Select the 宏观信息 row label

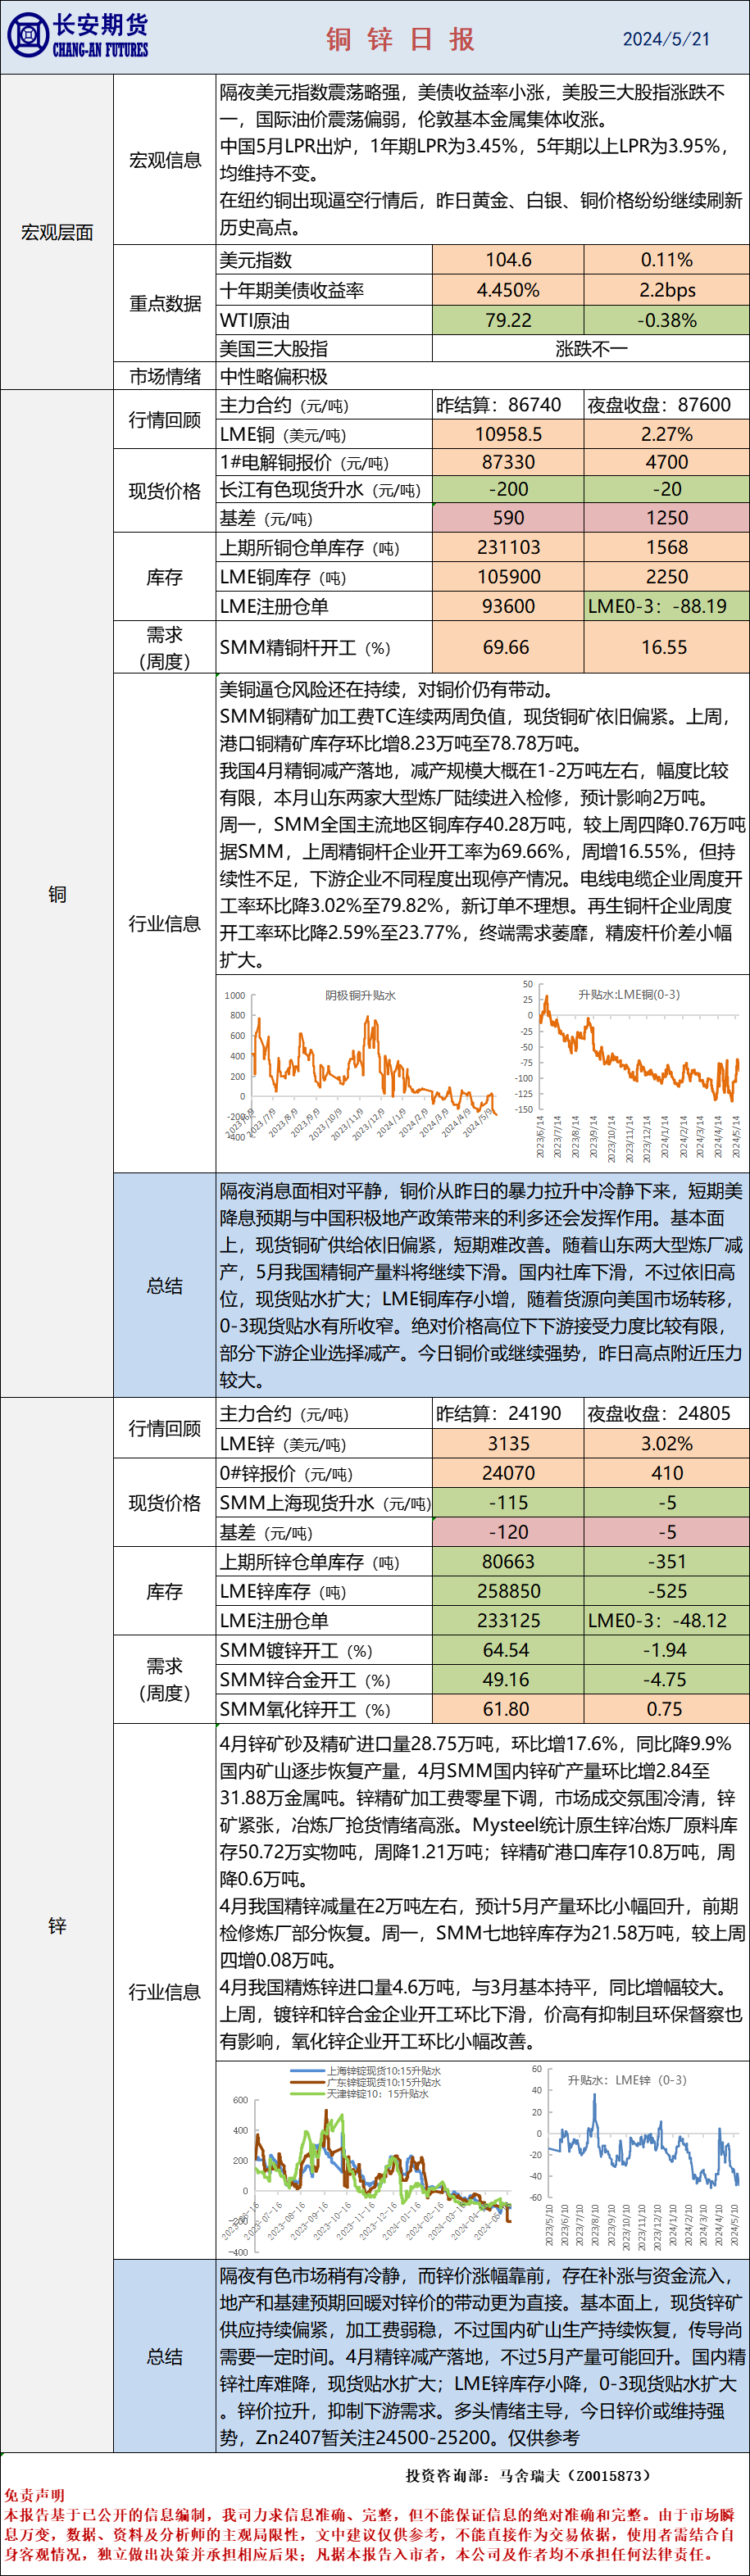click(x=165, y=160)
